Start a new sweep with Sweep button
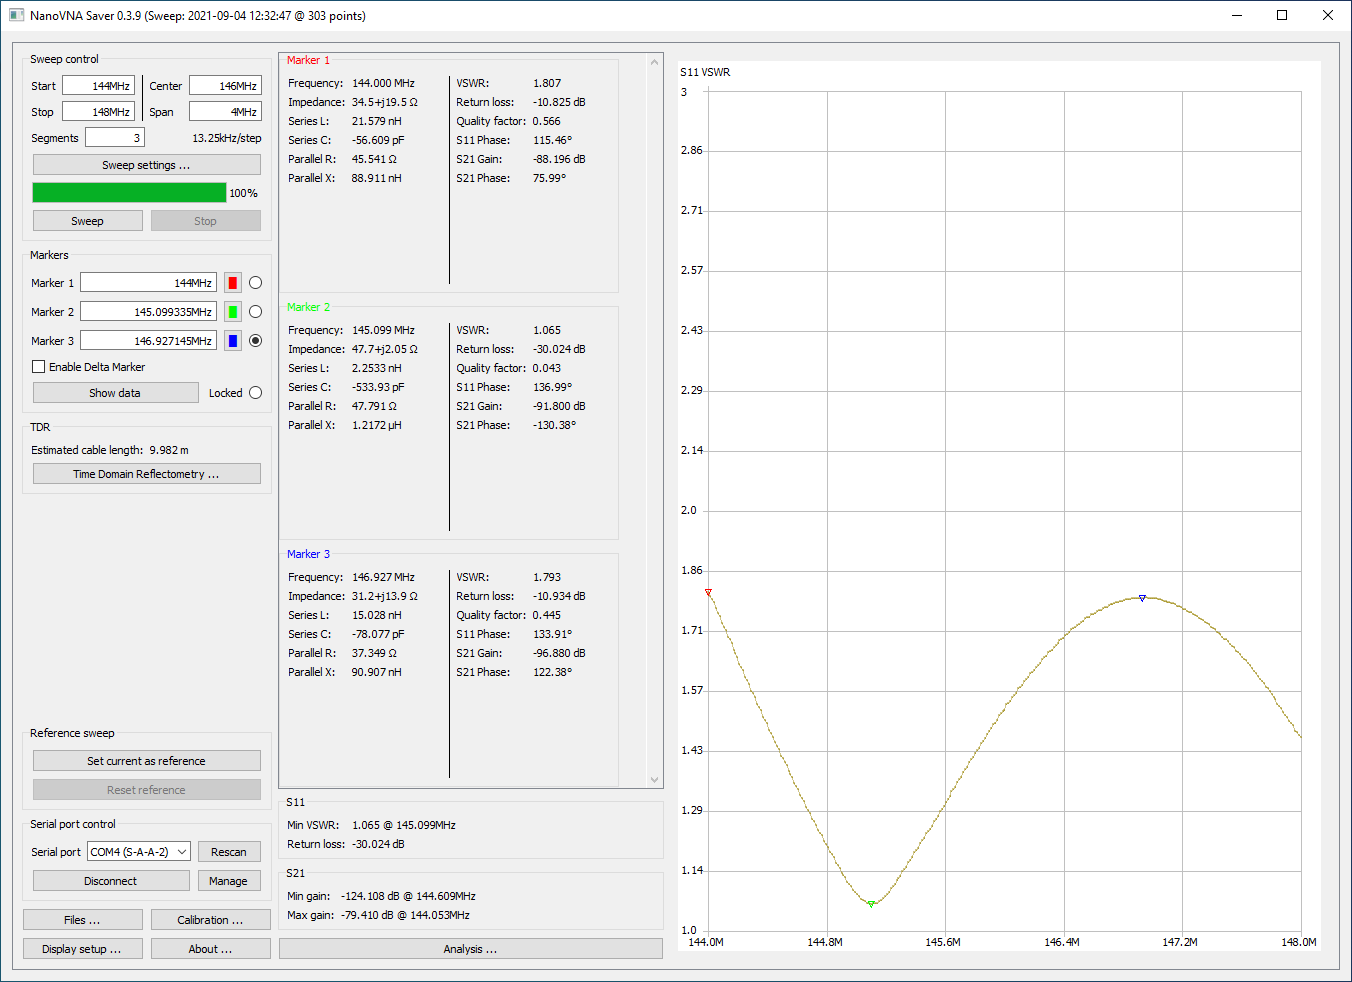The width and height of the screenshot is (1352, 982). tap(87, 221)
